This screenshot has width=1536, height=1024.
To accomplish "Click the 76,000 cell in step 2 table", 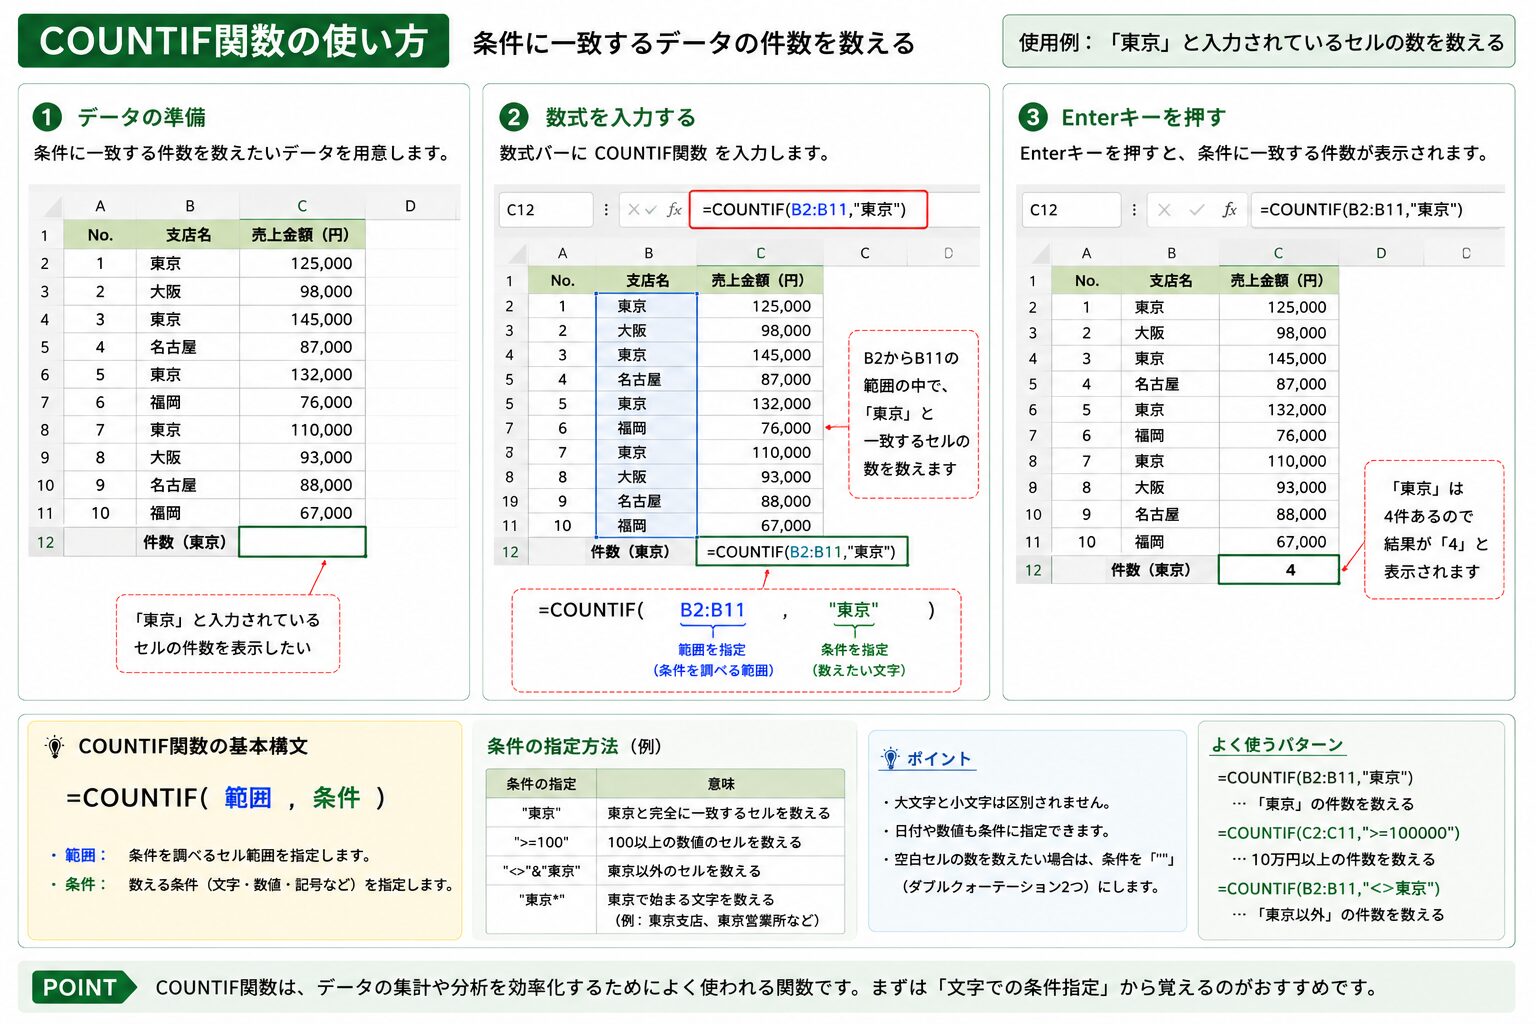I will (x=760, y=428).
